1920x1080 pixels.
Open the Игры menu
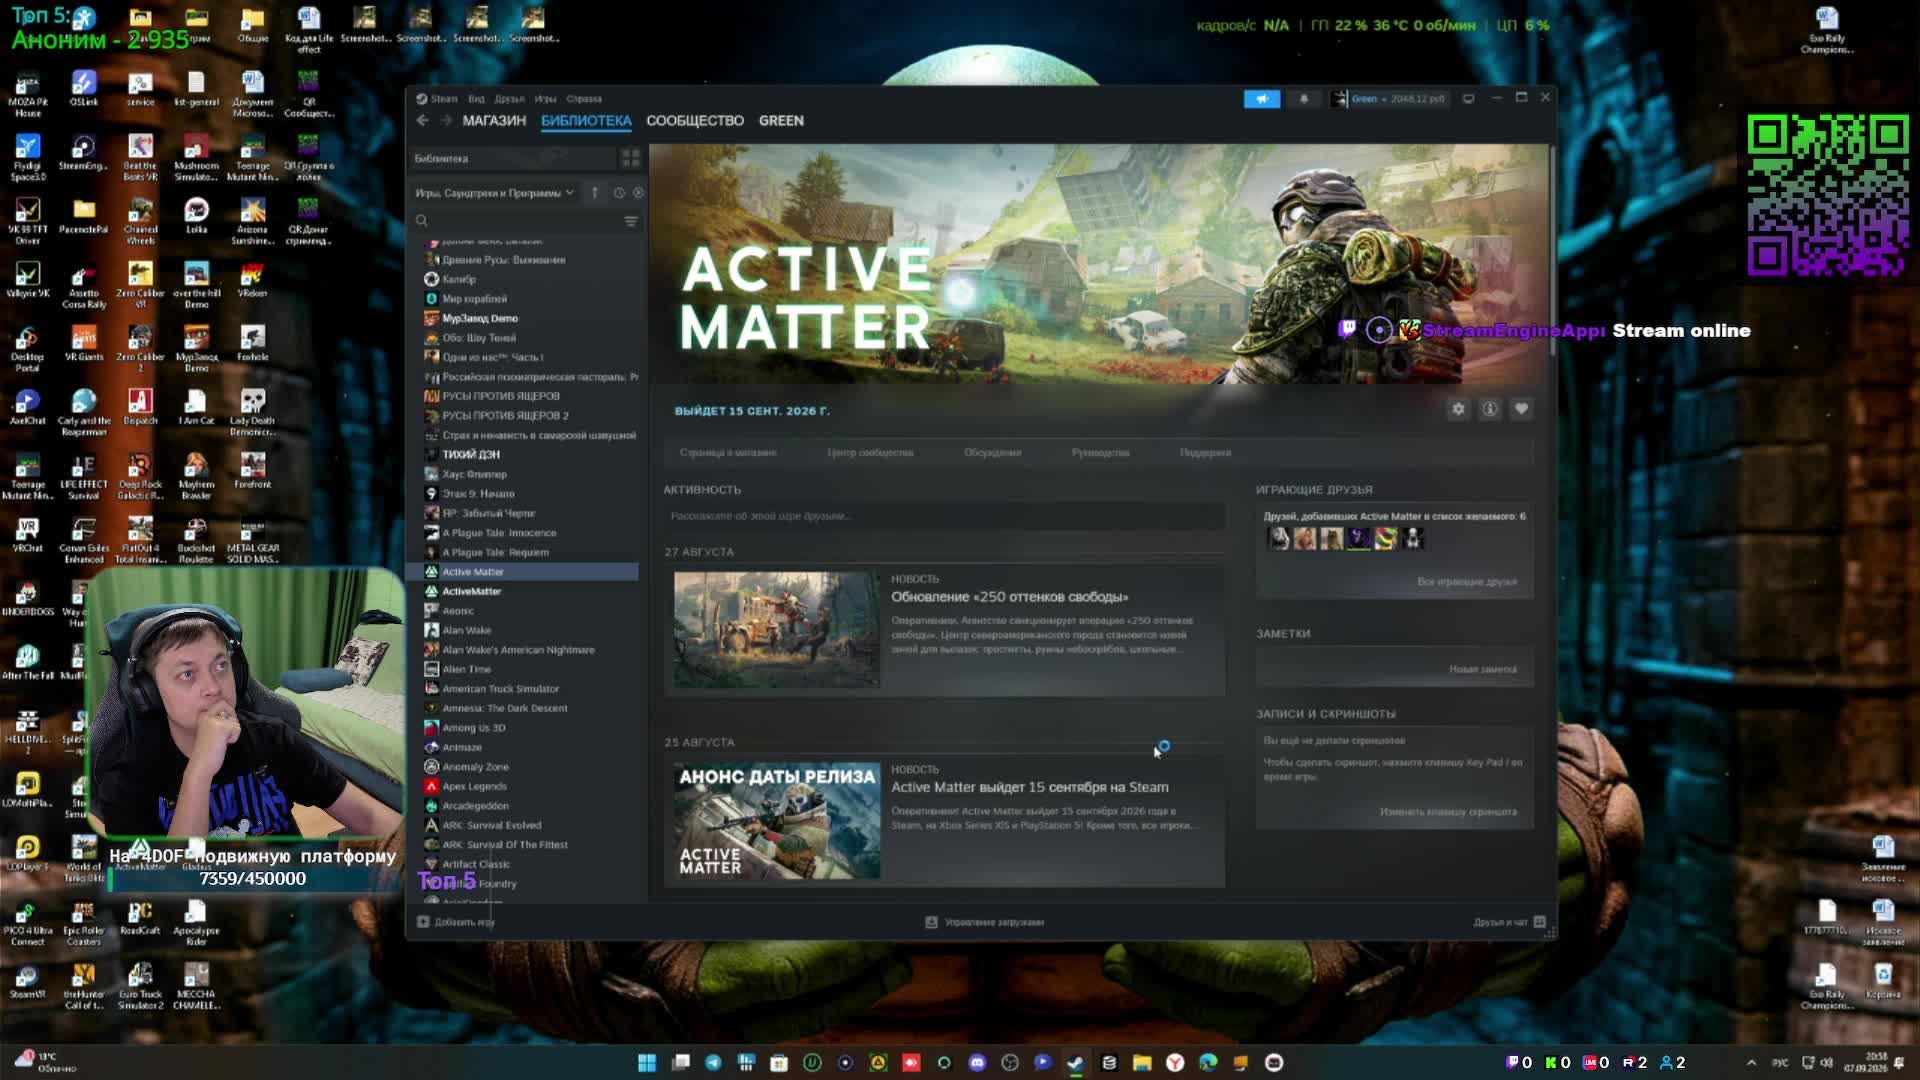coord(545,99)
